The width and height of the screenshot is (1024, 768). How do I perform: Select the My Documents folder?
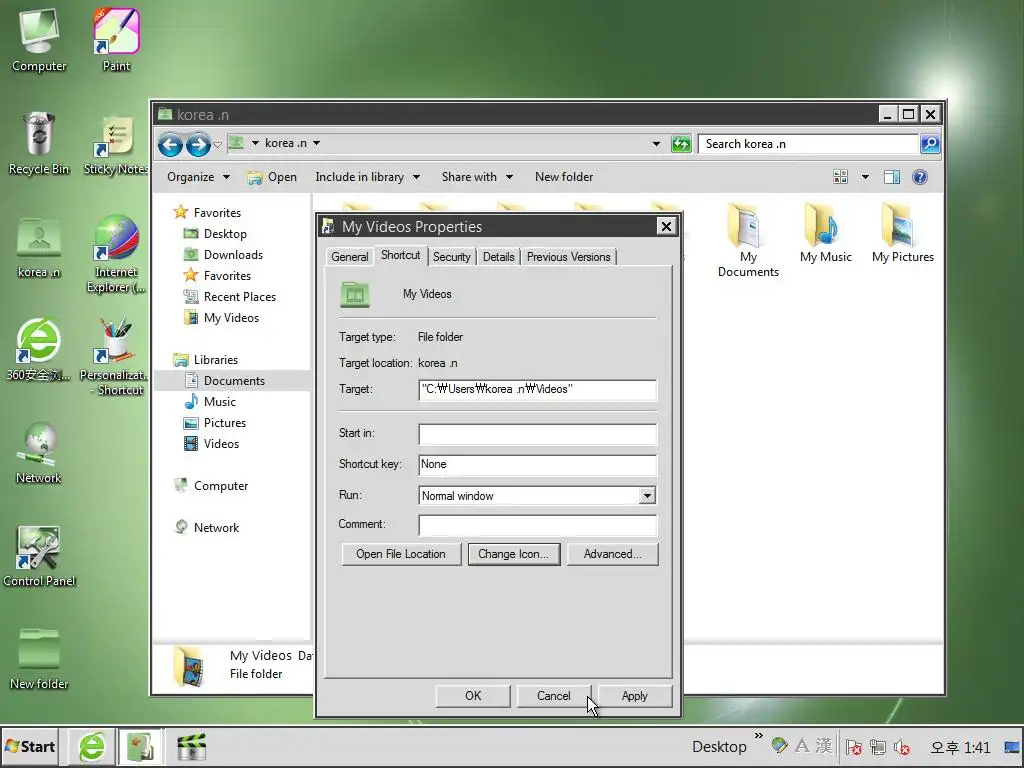click(748, 240)
